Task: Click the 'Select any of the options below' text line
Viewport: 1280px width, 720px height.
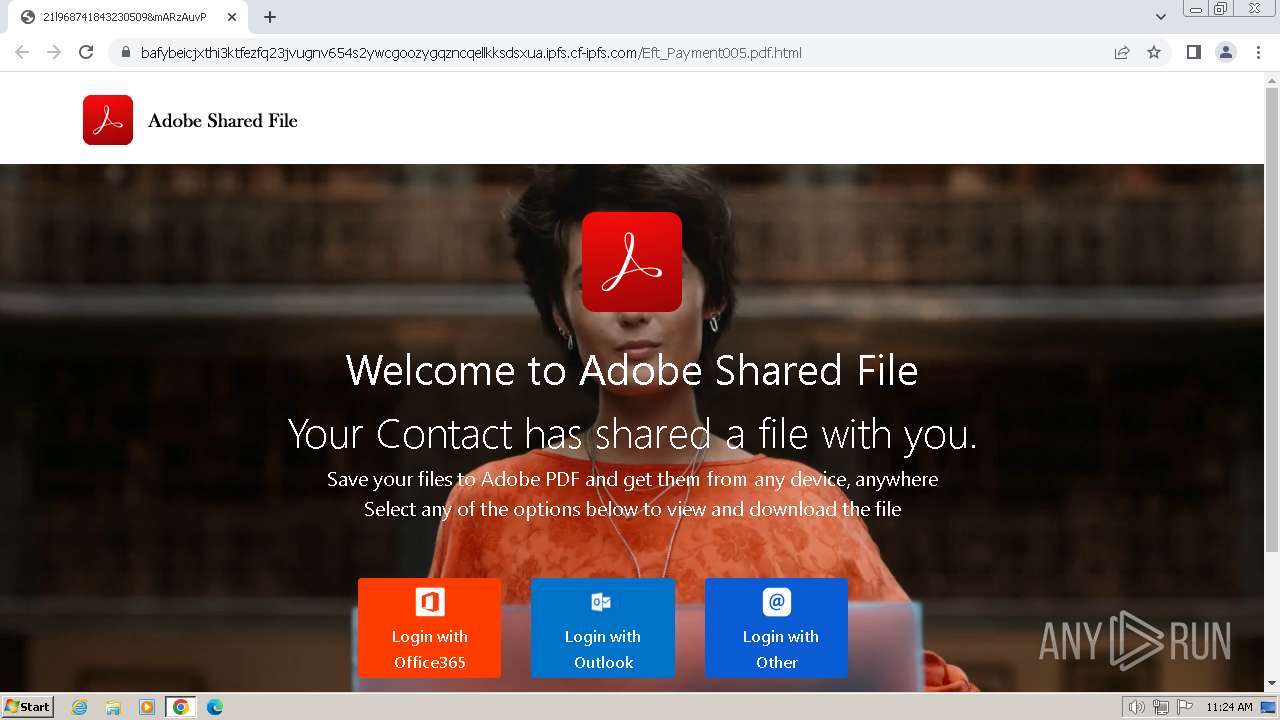Action: click(632, 509)
